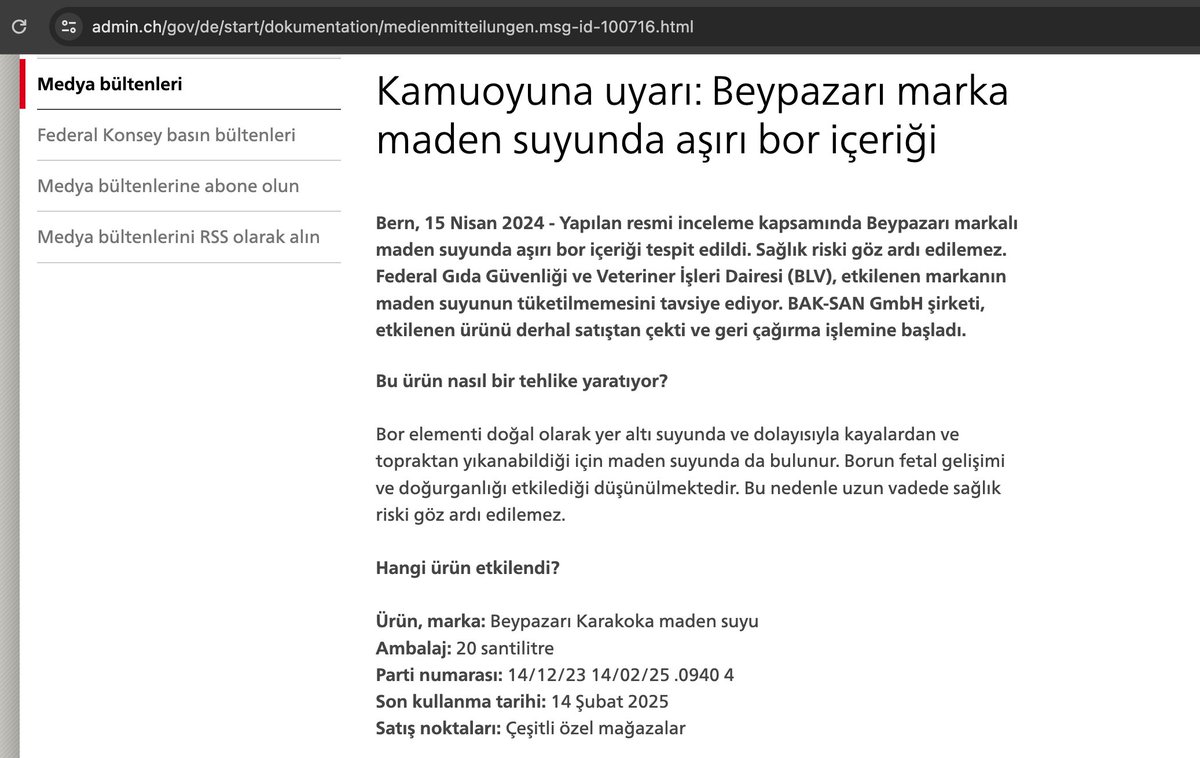This screenshot has height=758, width=1200.
Task: Click the lead paragraph starting Bern, 15 Nisan 2024
Action: [697, 277]
